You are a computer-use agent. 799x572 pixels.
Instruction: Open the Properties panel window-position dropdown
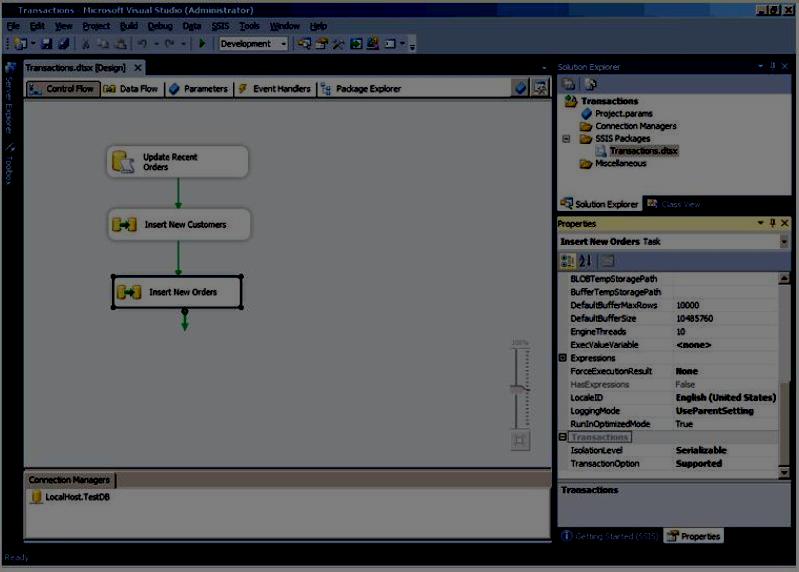click(760, 223)
